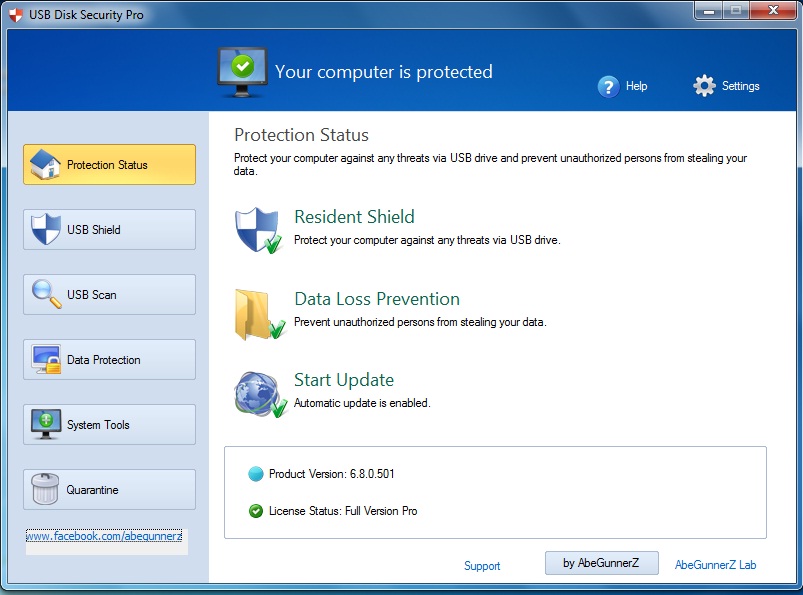The image size is (803, 595).
Task: Open the System Tools section
Action: coord(108,424)
